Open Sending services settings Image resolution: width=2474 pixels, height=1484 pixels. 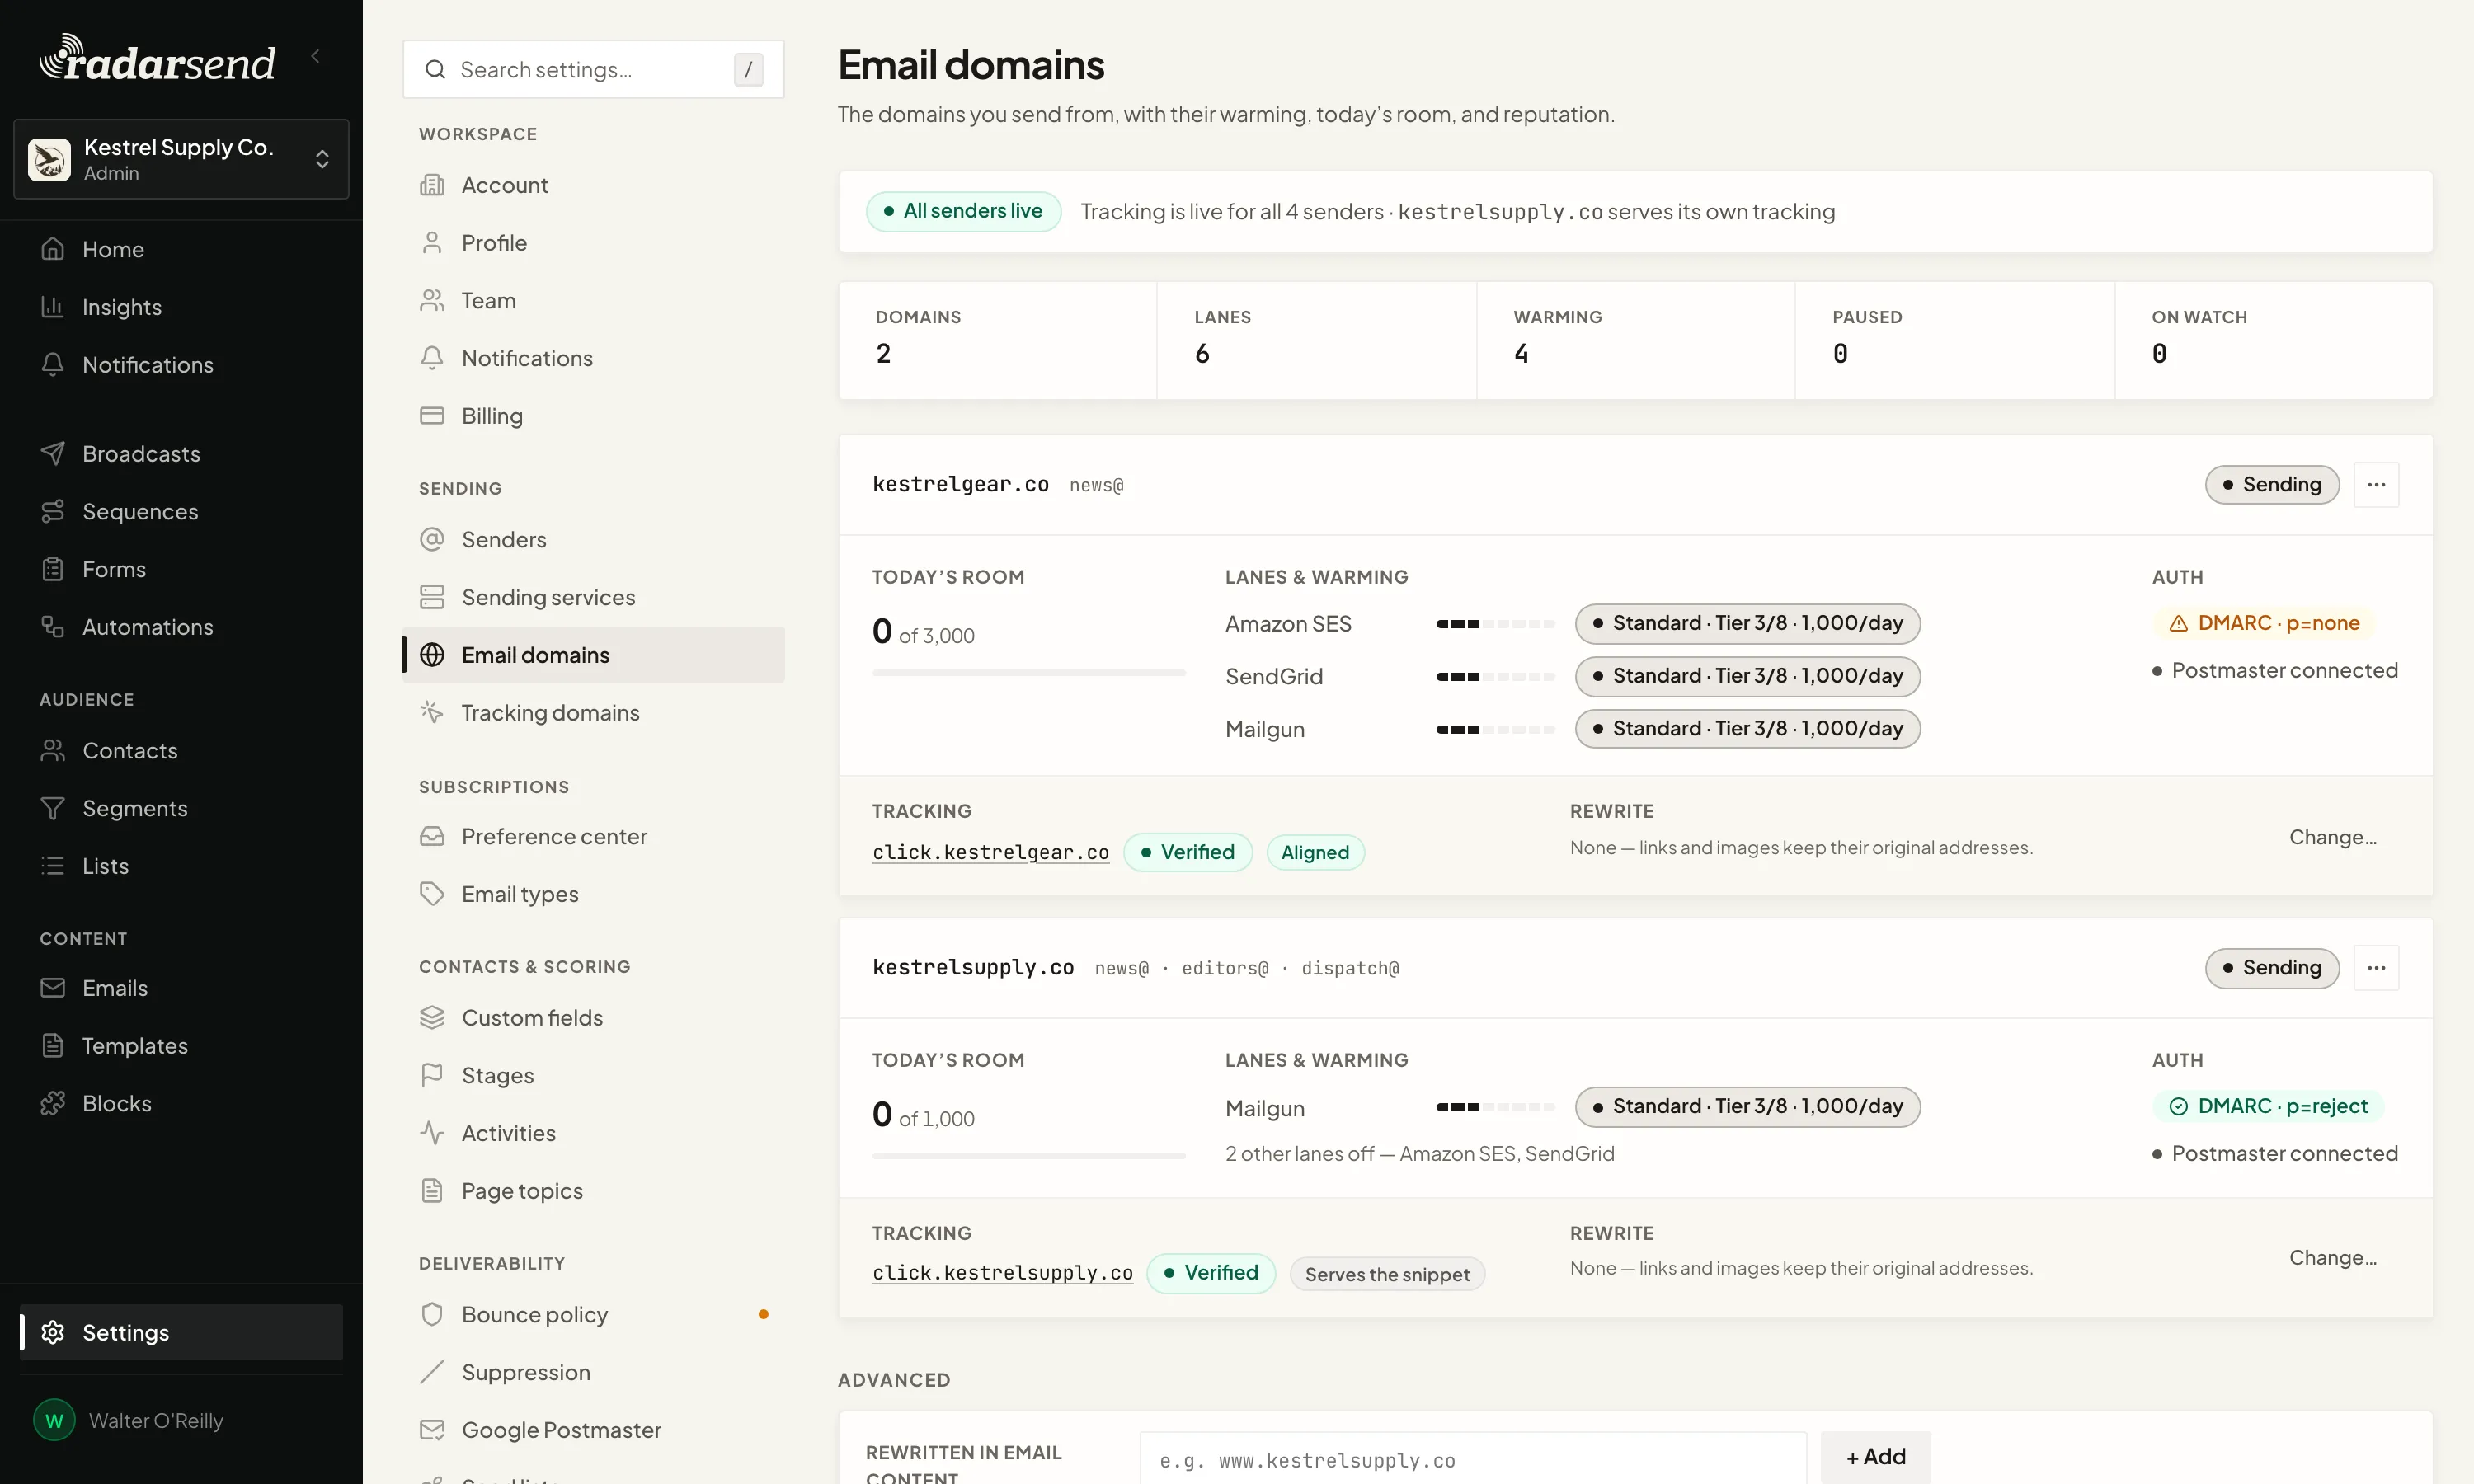pyautogui.click(x=593, y=597)
